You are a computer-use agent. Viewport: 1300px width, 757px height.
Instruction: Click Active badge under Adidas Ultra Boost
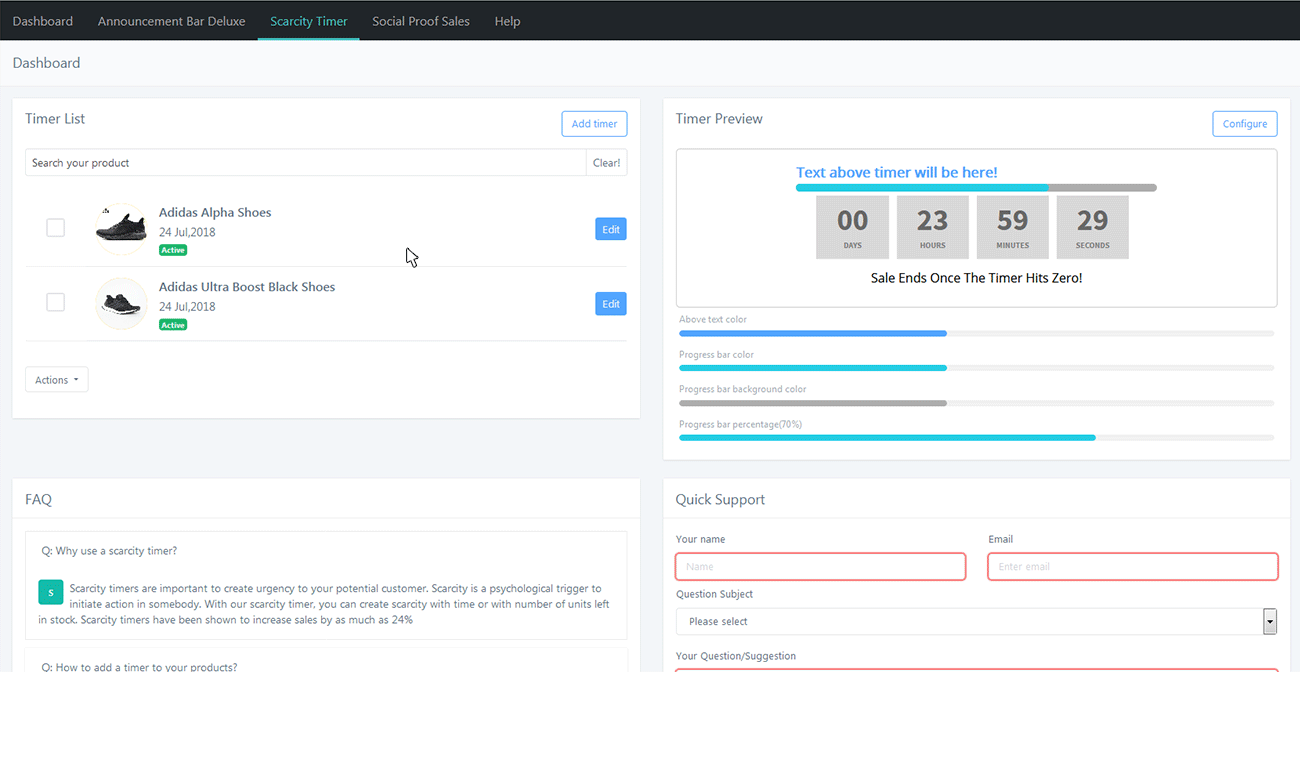point(173,325)
